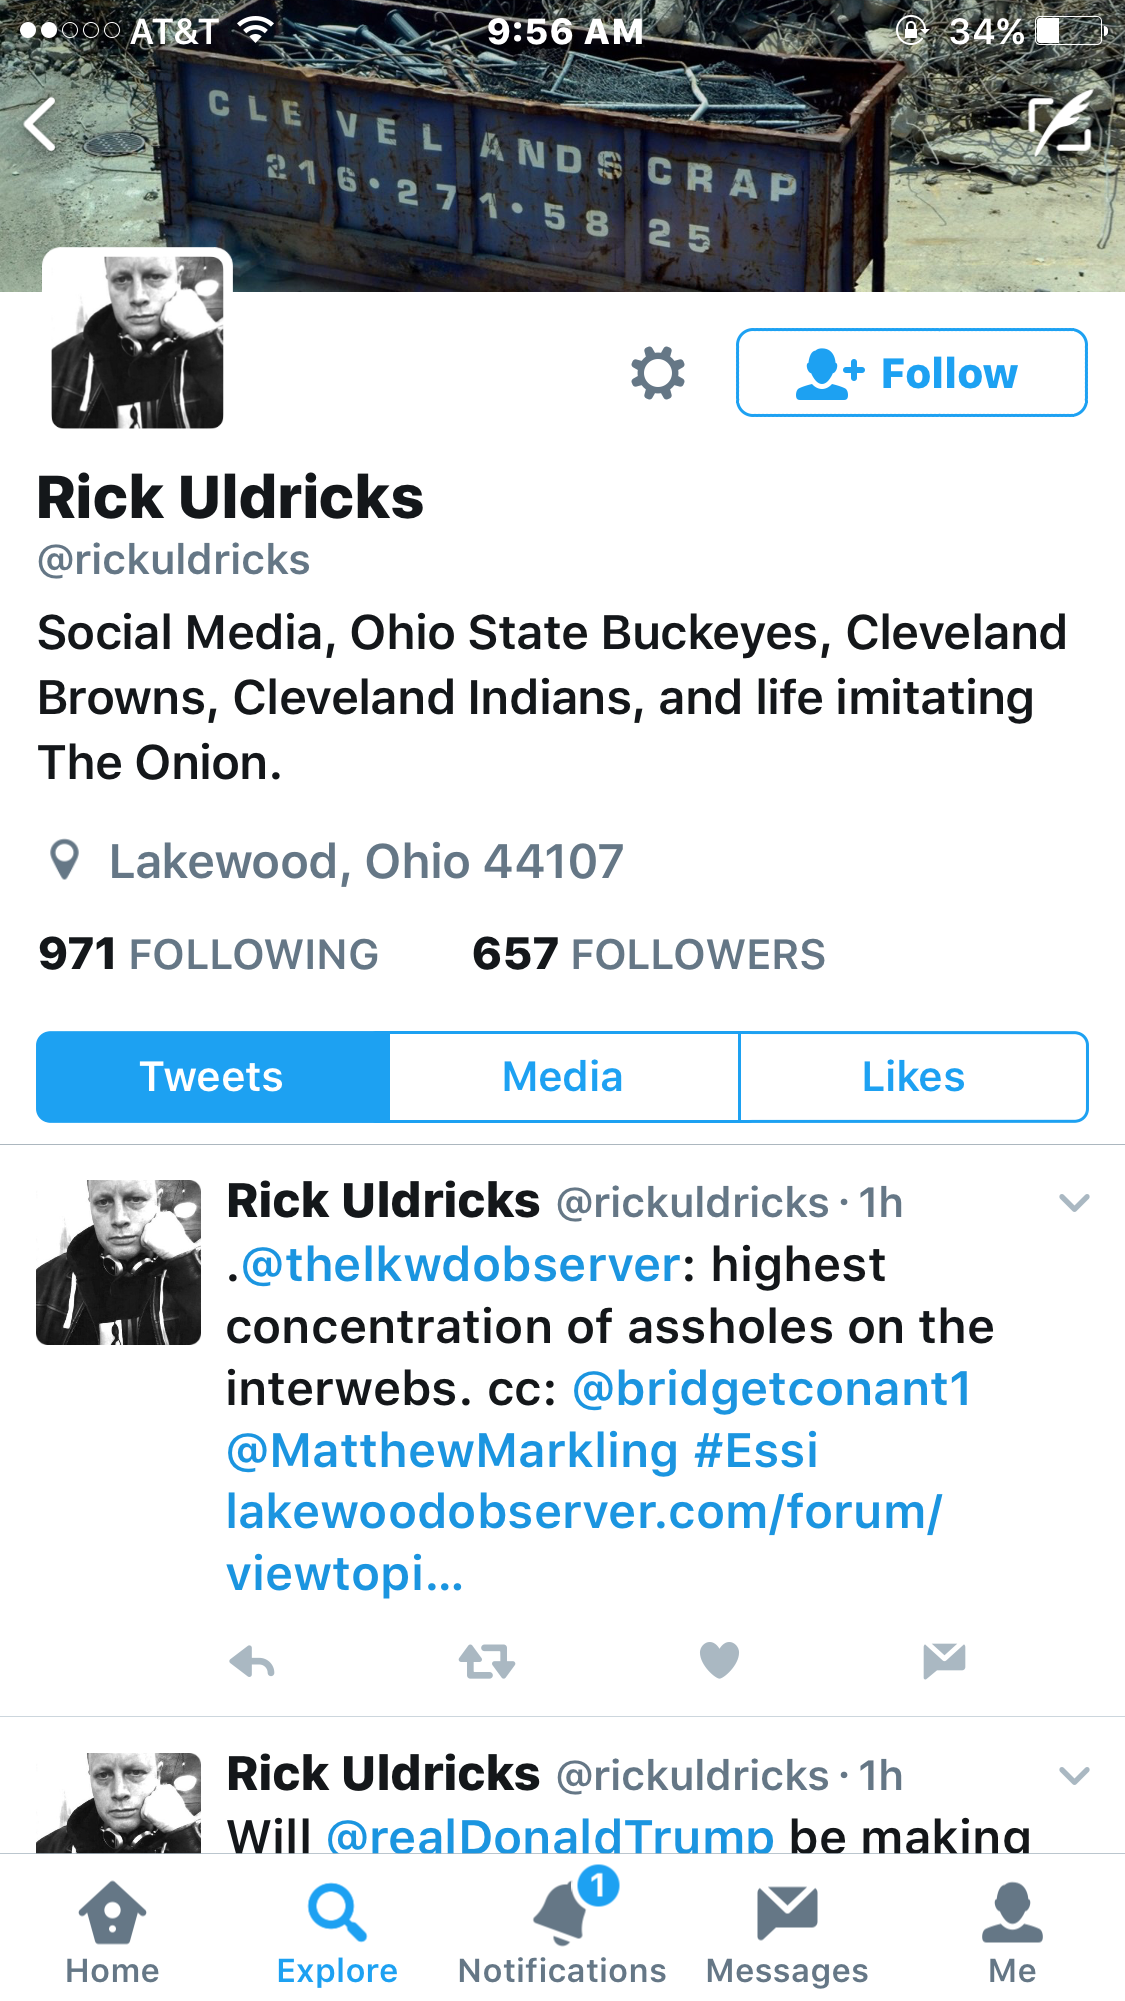The width and height of the screenshot is (1125, 2001).
Task: Share first tweet via direct message icon
Action: pos(944,1660)
